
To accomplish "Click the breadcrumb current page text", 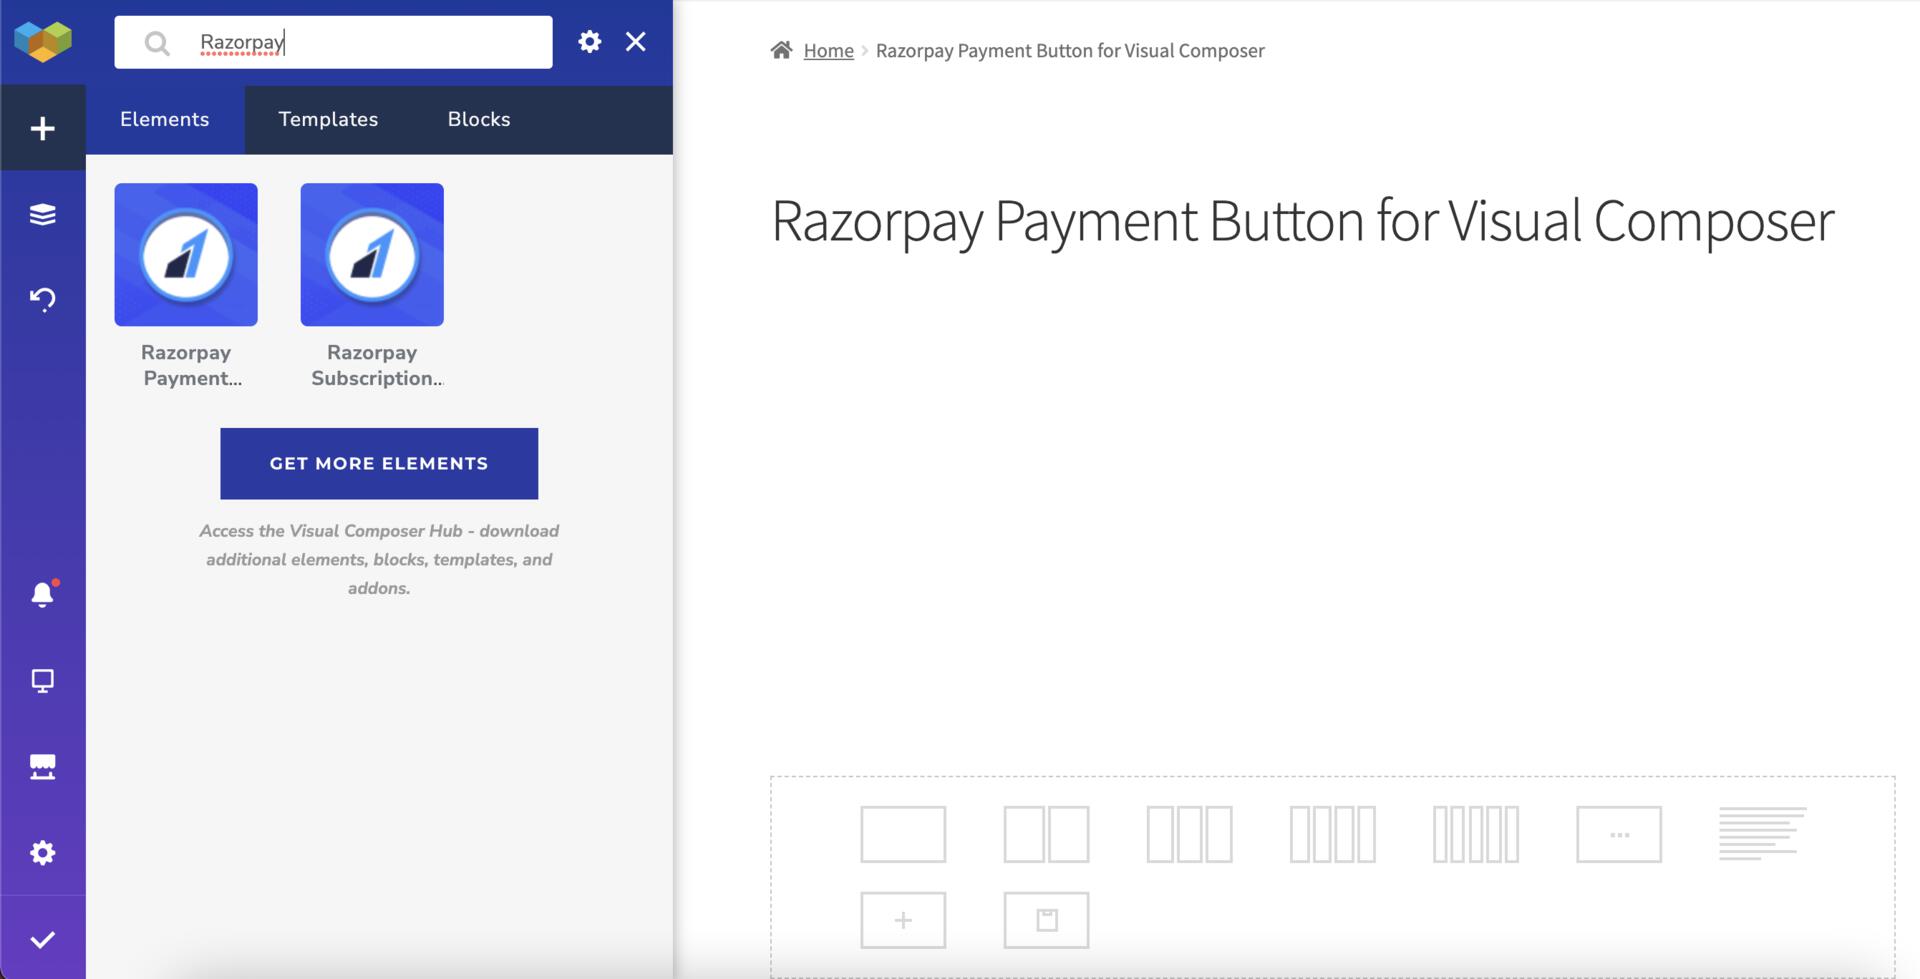I will (x=1070, y=50).
